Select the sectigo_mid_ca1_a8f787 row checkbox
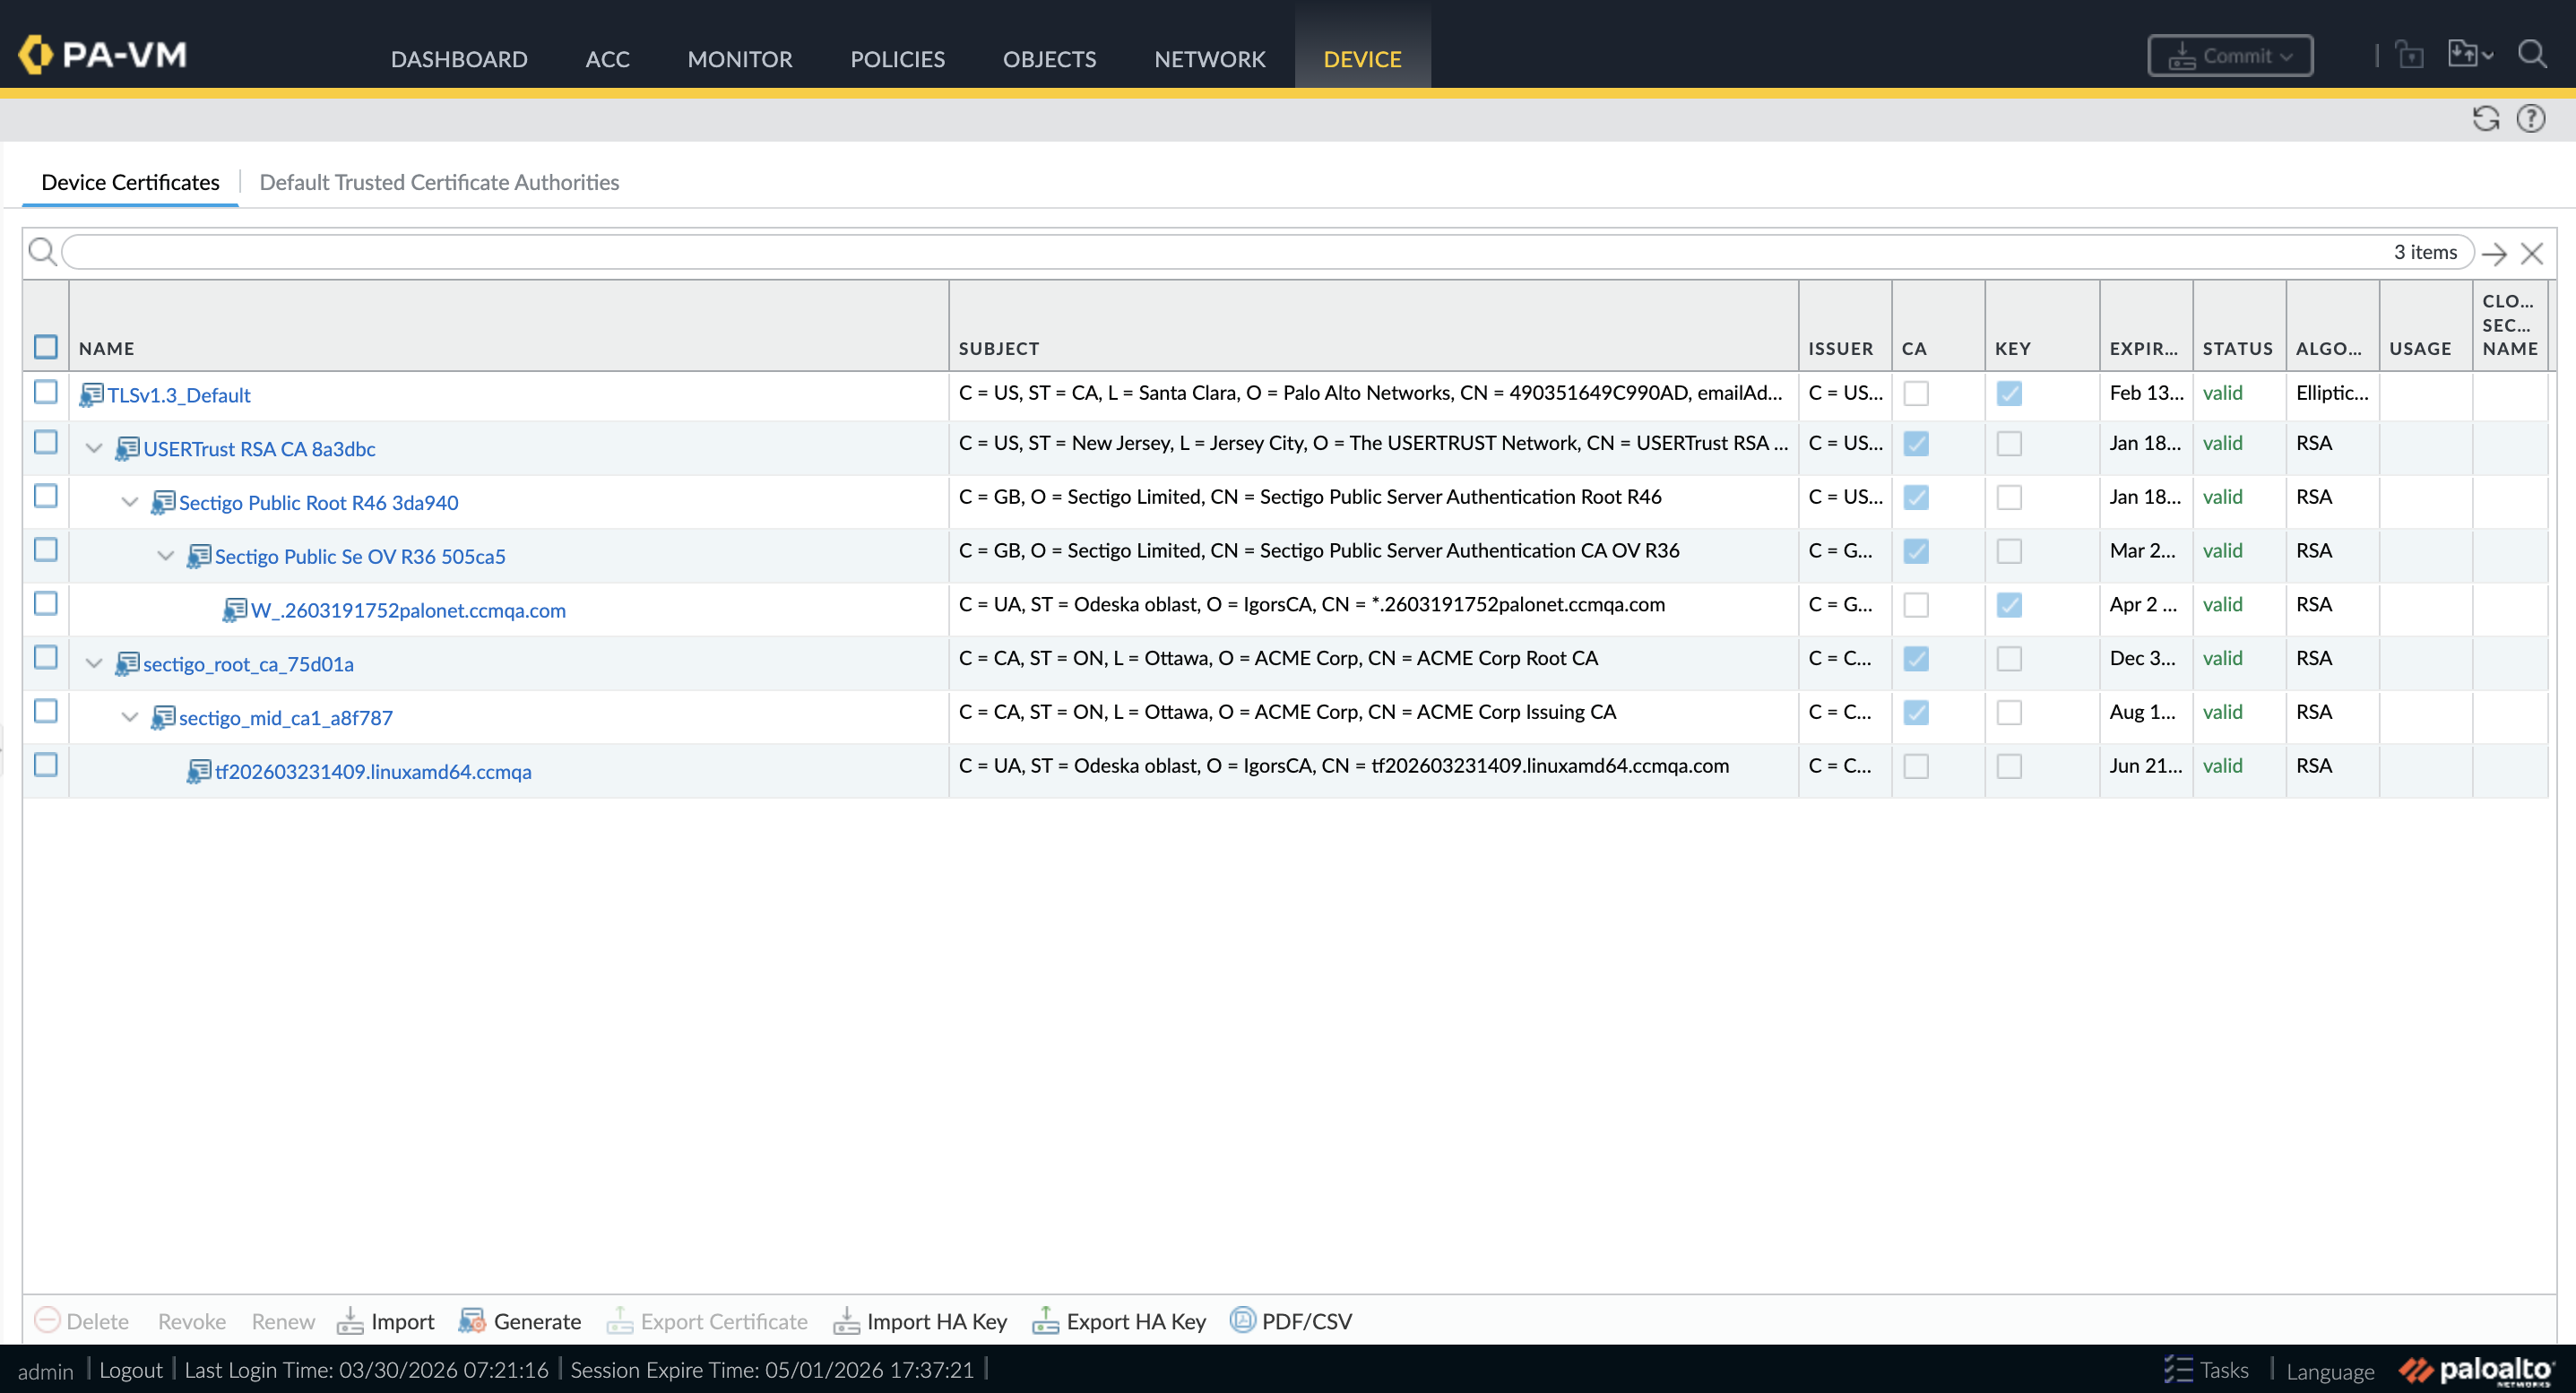Screen dimensions: 2576x1393 (x=46, y=711)
